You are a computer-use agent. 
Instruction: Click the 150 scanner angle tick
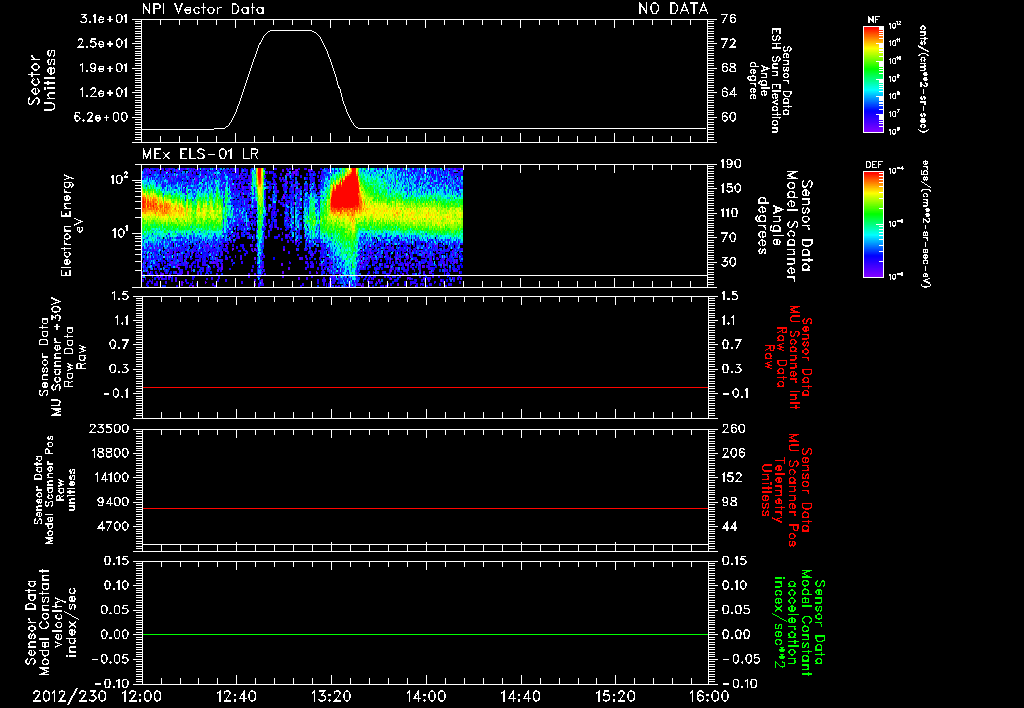point(731,188)
